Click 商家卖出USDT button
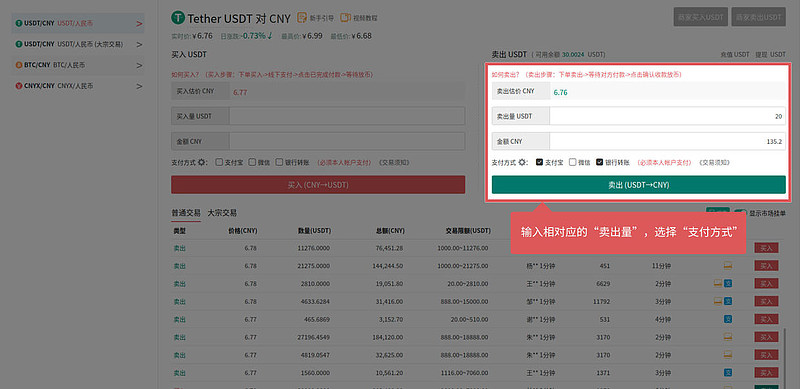The height and width of the screenshot is (389, 800). click(x=758, y=17)
